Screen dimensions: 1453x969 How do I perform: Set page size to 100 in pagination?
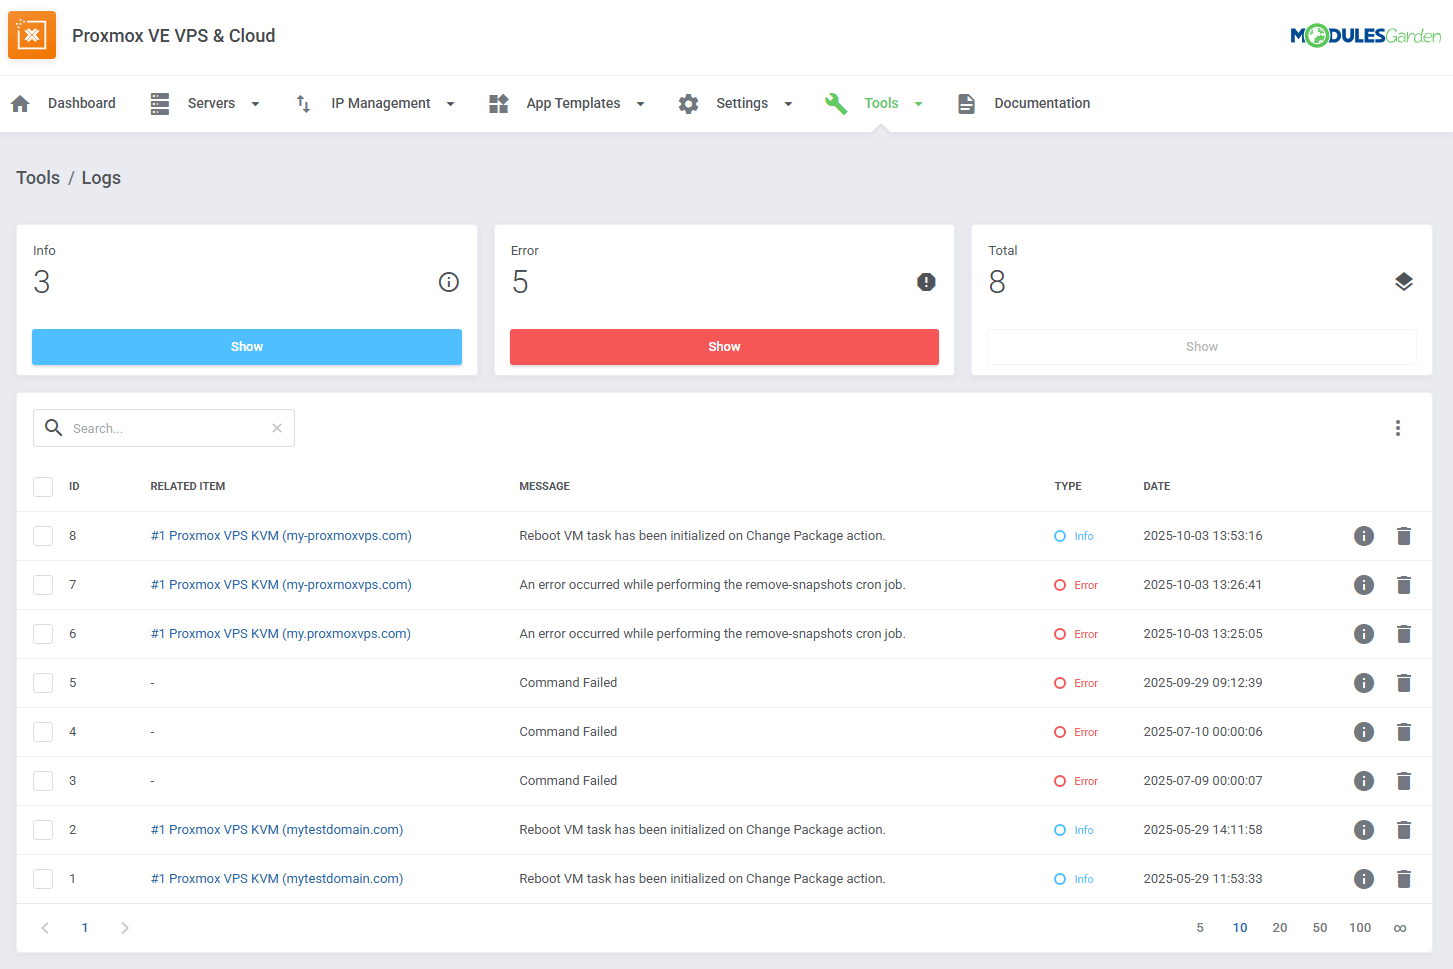click(x=1360, y=928)
